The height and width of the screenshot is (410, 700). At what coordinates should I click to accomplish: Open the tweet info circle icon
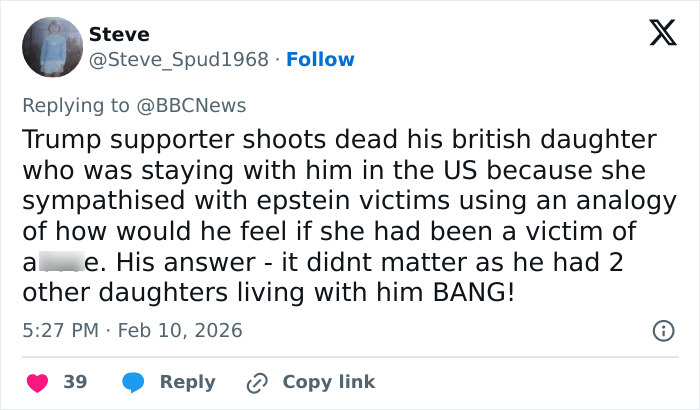click(661, 329)
